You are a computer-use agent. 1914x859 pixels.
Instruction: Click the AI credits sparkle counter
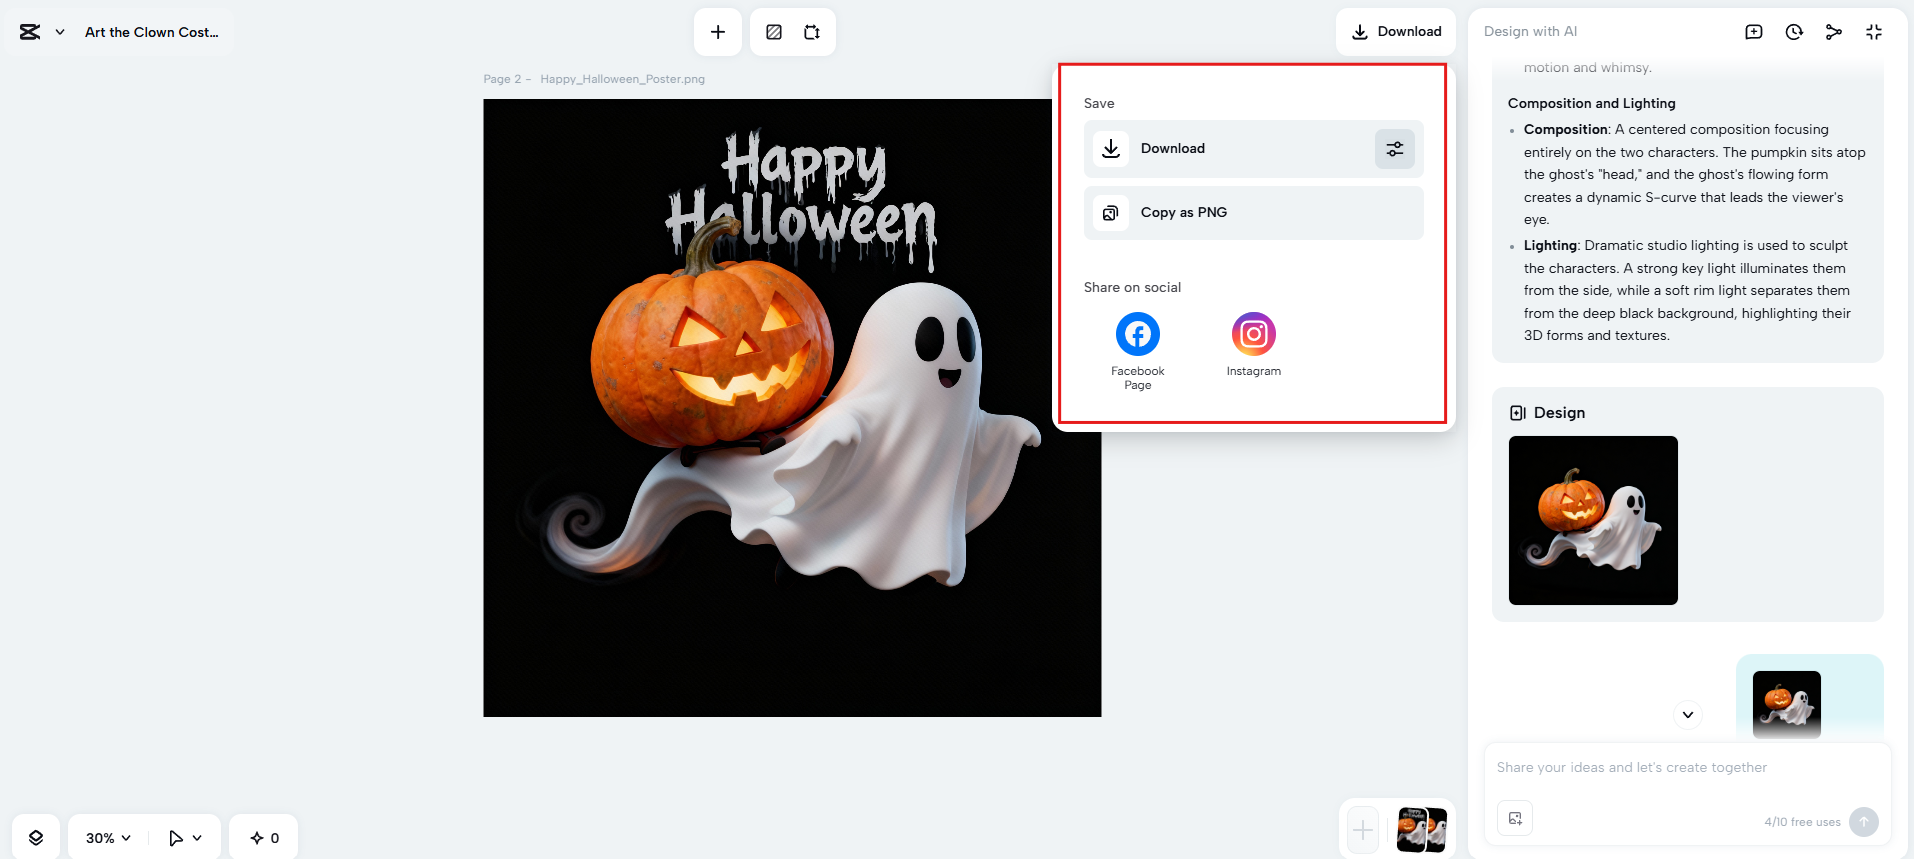tap(264, 838)
